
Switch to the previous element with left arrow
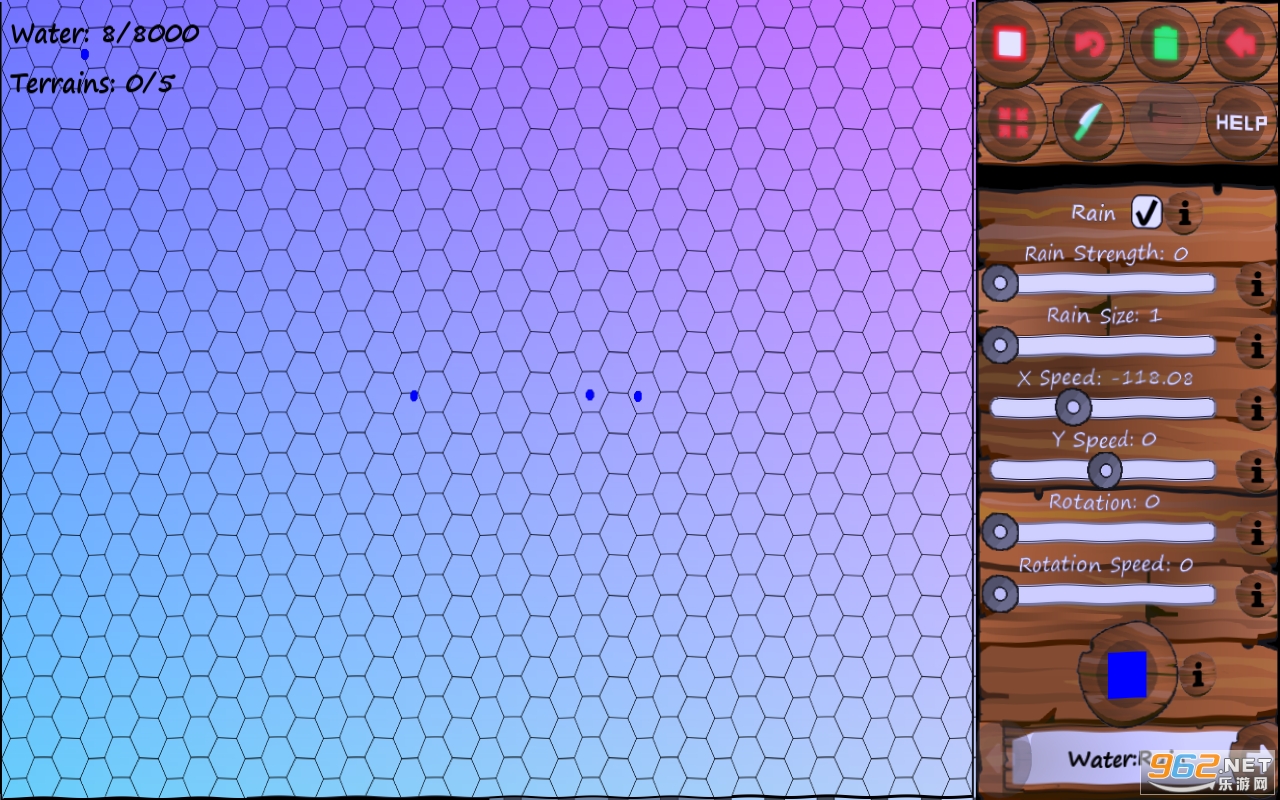pyautogui.click(x=994, y=760)
